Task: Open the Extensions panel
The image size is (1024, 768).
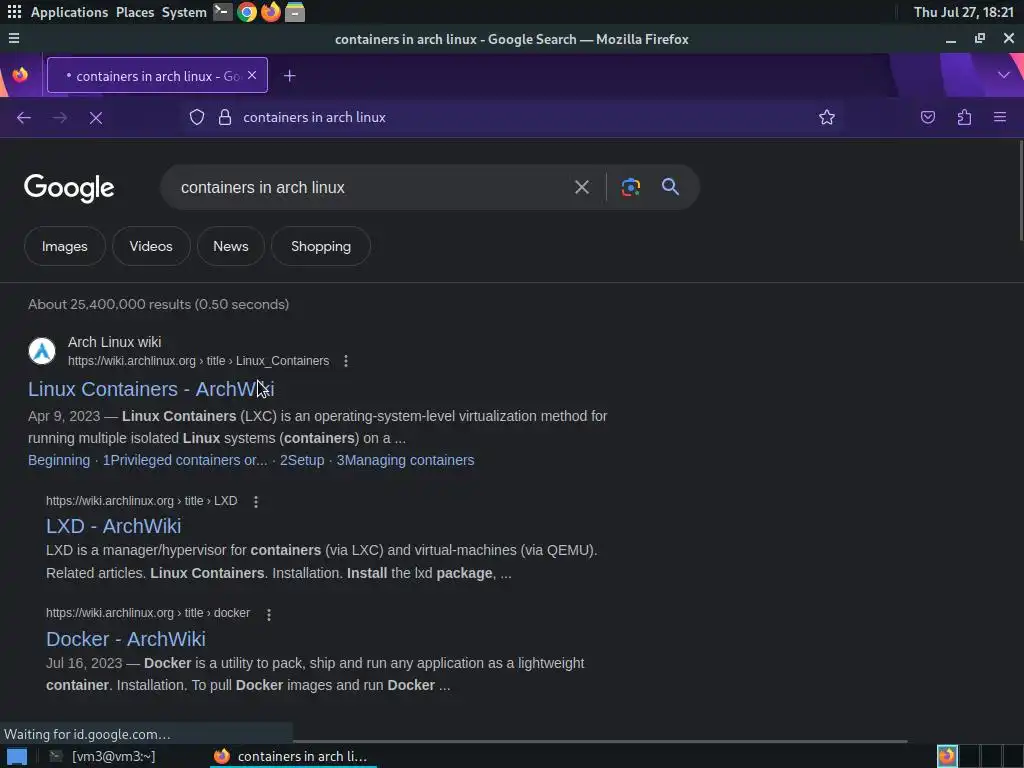Action: (x=964, y=118)
